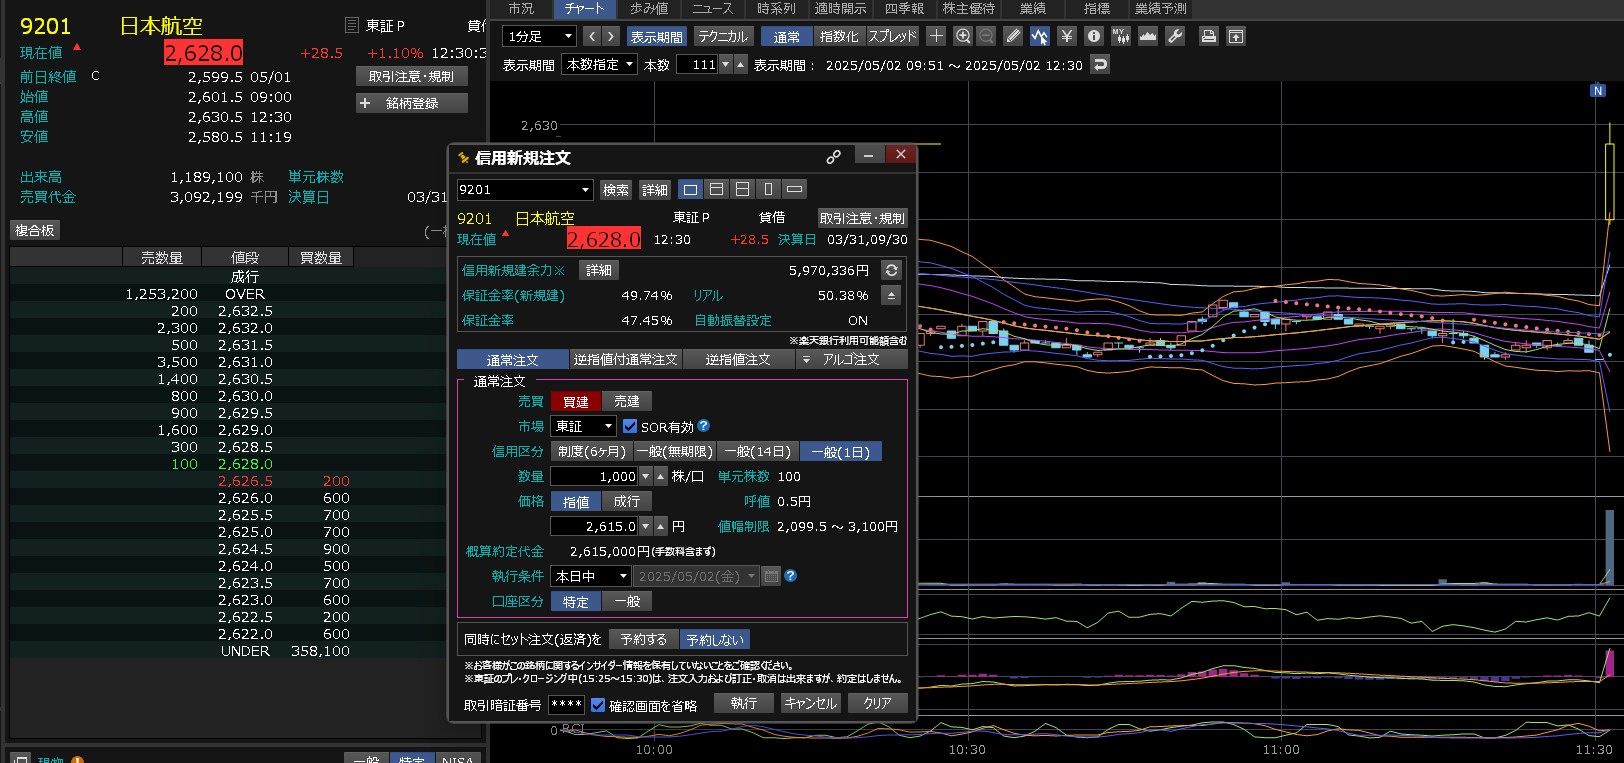1624x763 pixels.
Task: Open the 四季報 tab
Action: click(904, 8)
